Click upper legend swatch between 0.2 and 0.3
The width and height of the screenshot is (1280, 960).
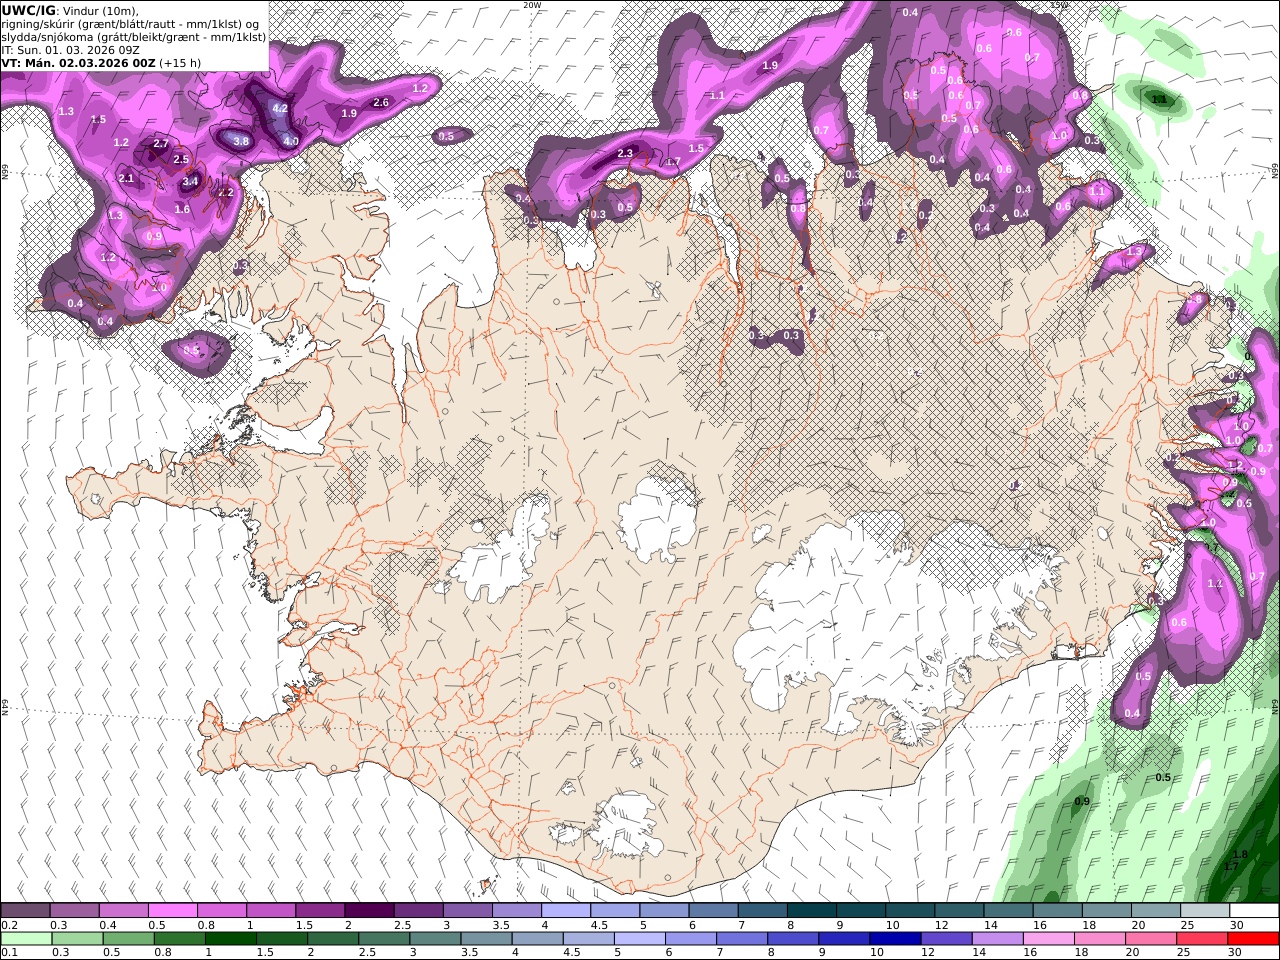point(25,910)
